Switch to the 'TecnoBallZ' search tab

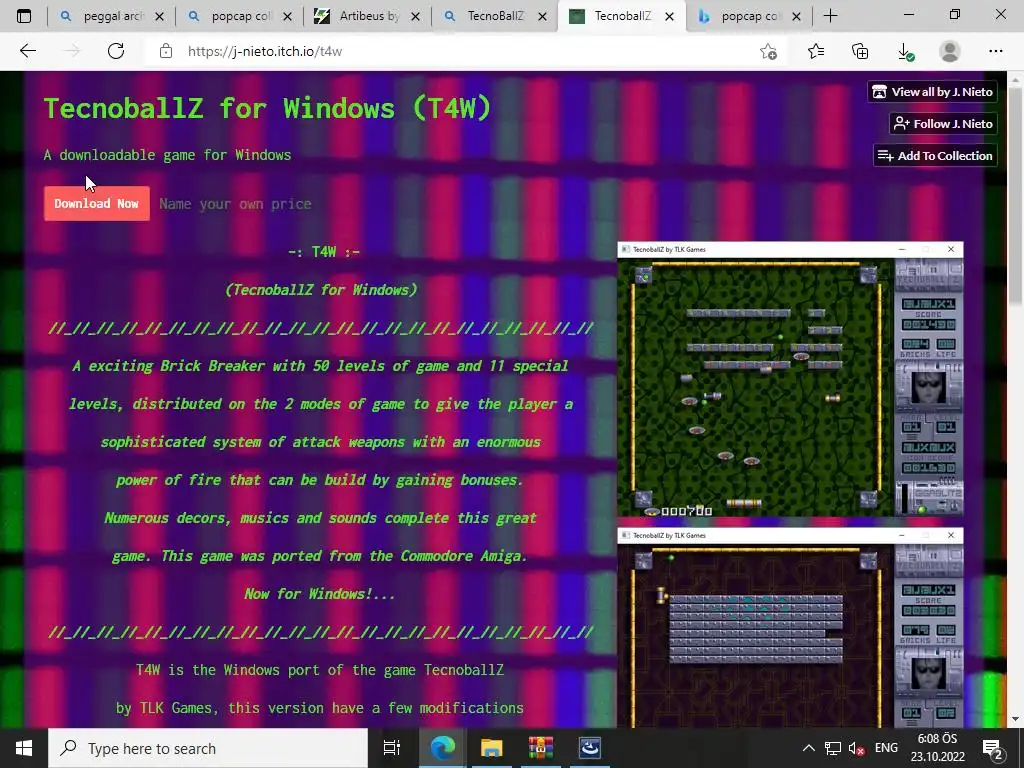[496, 16]
